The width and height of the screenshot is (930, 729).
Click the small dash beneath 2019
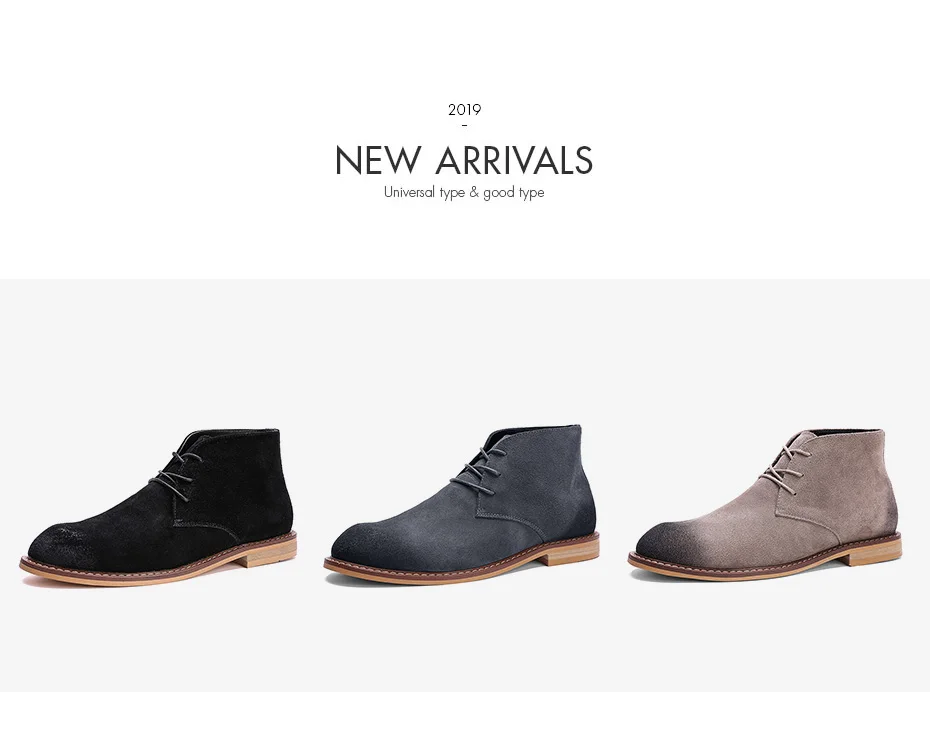coord(464,125)
